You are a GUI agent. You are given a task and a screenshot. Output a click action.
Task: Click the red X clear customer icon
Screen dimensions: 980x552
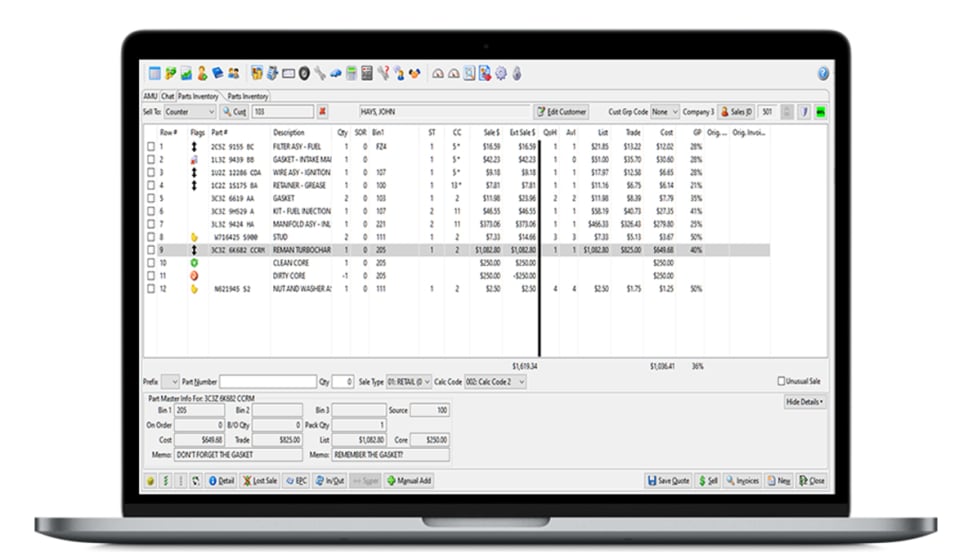(322, 112)
